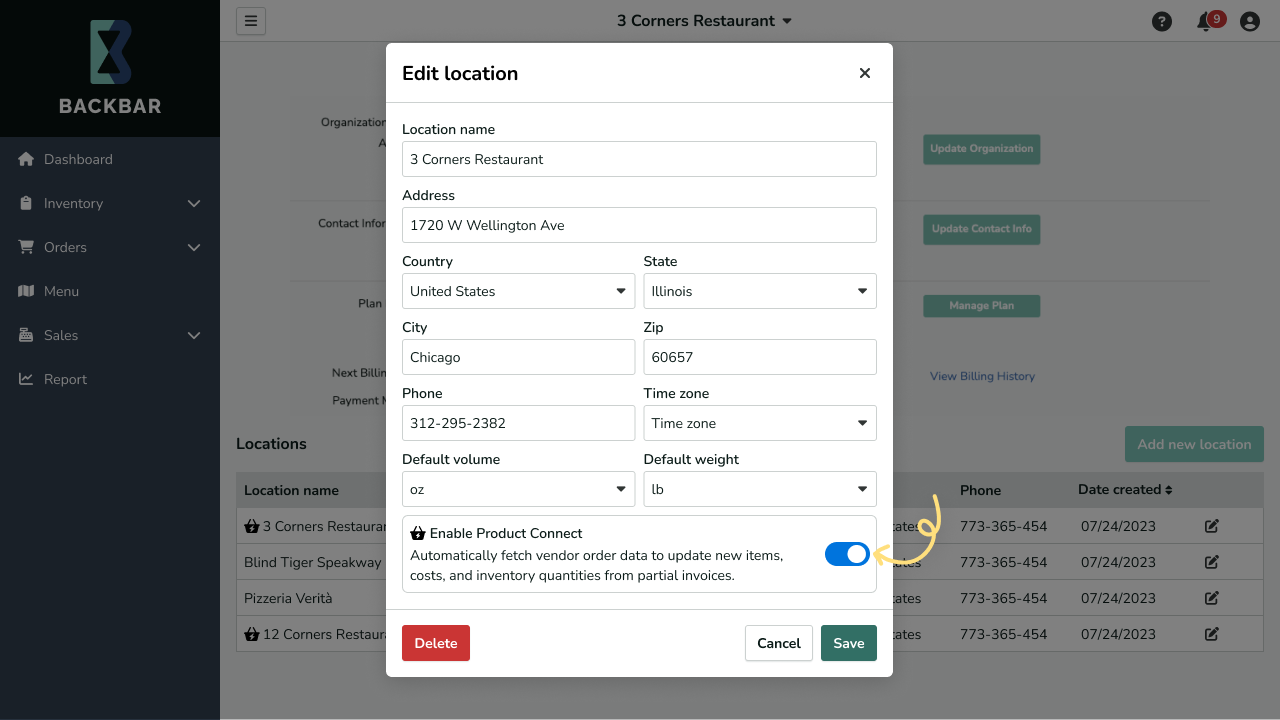Edit the Pizzeria Verità row
Viewport: 1280px width, 720px height.
(x=1212, y=598)
